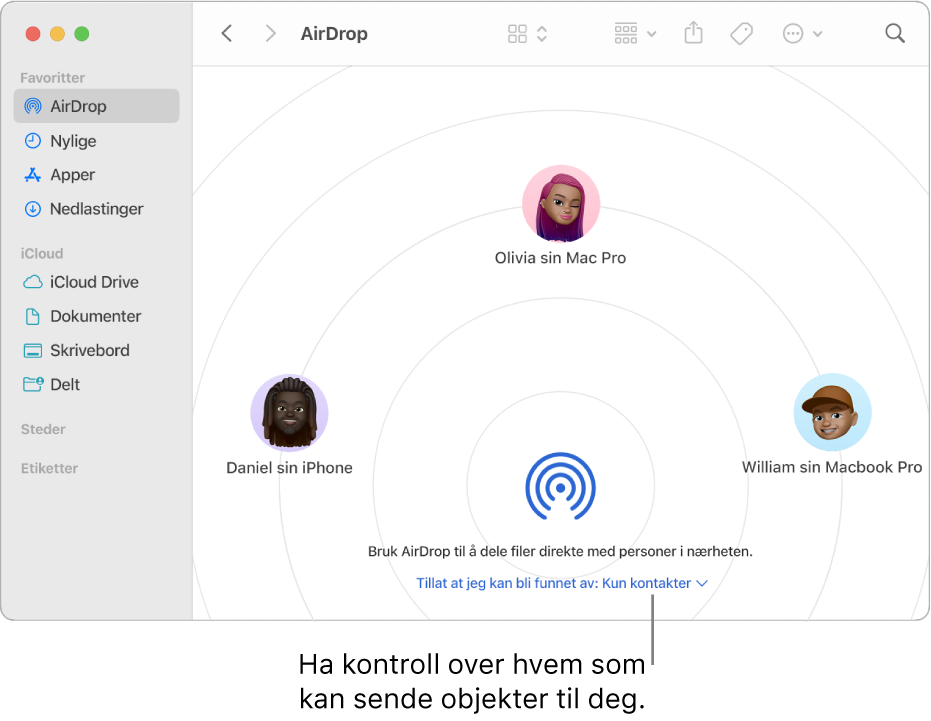The image size is (931, 721).
Task: Click the Share toolbar icon
Action: 694,33
